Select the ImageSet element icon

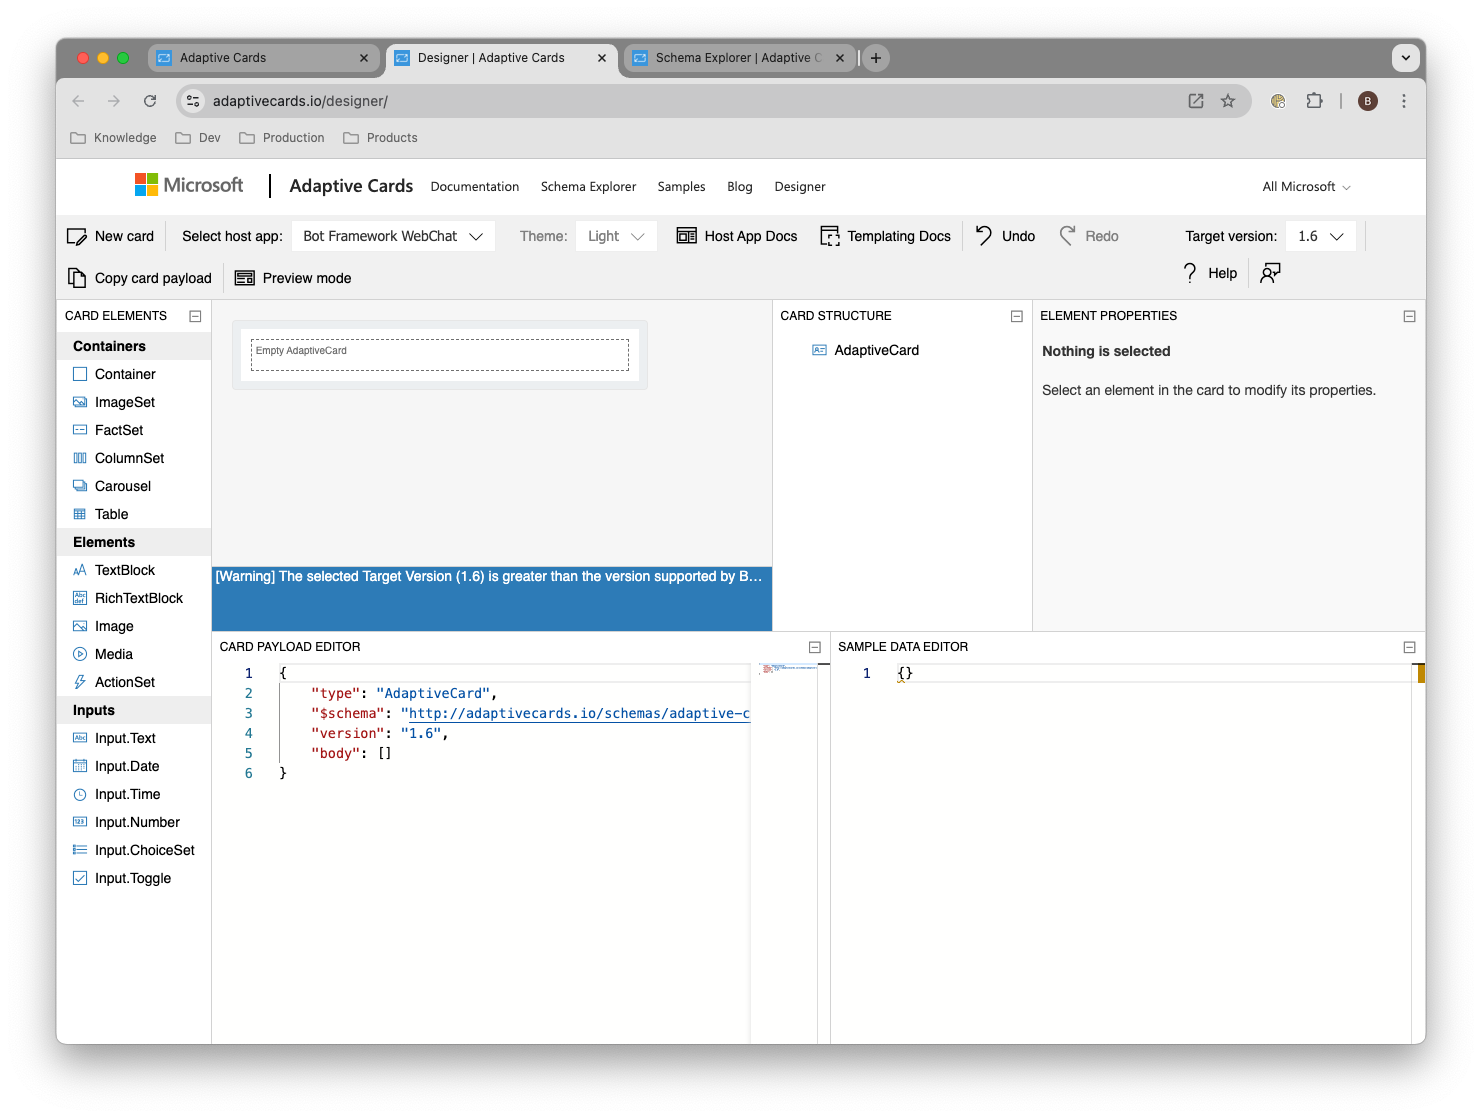click(80, 402)
